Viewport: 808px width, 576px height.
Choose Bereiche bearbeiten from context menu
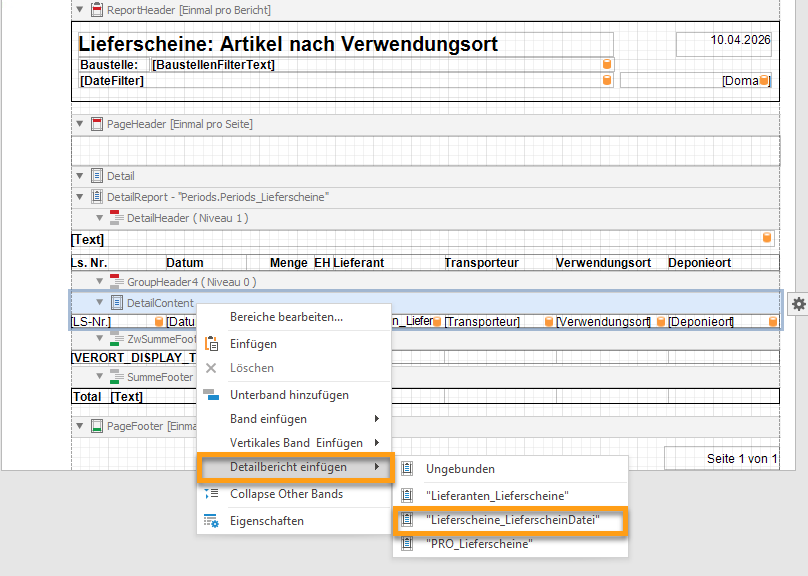294,317
